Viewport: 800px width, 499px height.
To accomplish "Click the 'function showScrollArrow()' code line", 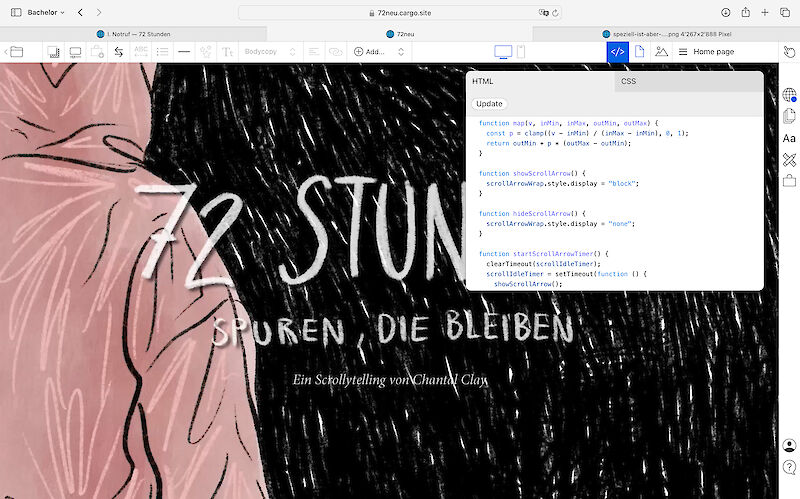I will (x=532, y=173).
